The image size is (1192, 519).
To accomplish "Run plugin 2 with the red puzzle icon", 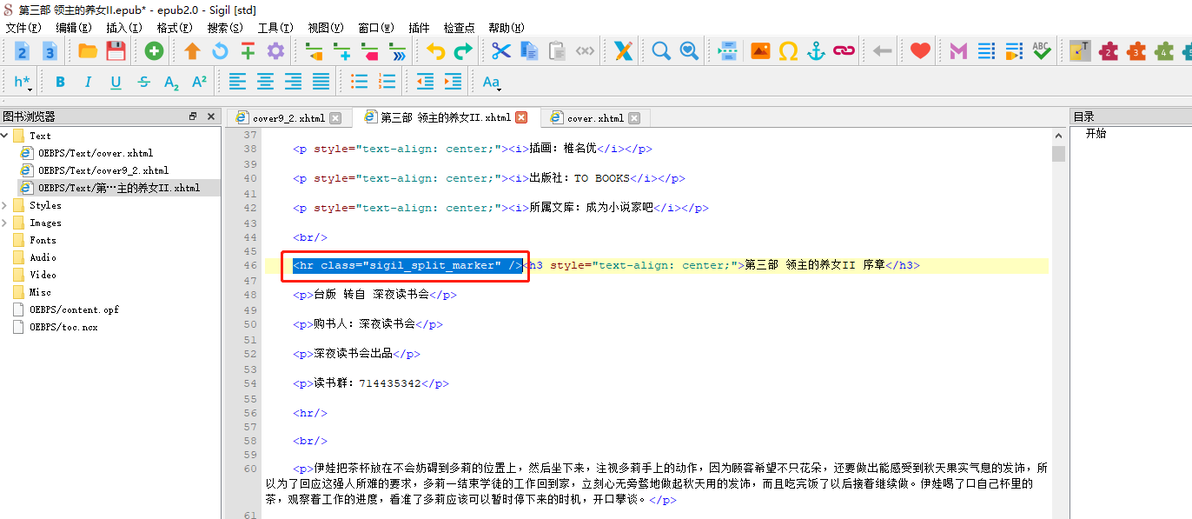I will [x=1108, y=51].
